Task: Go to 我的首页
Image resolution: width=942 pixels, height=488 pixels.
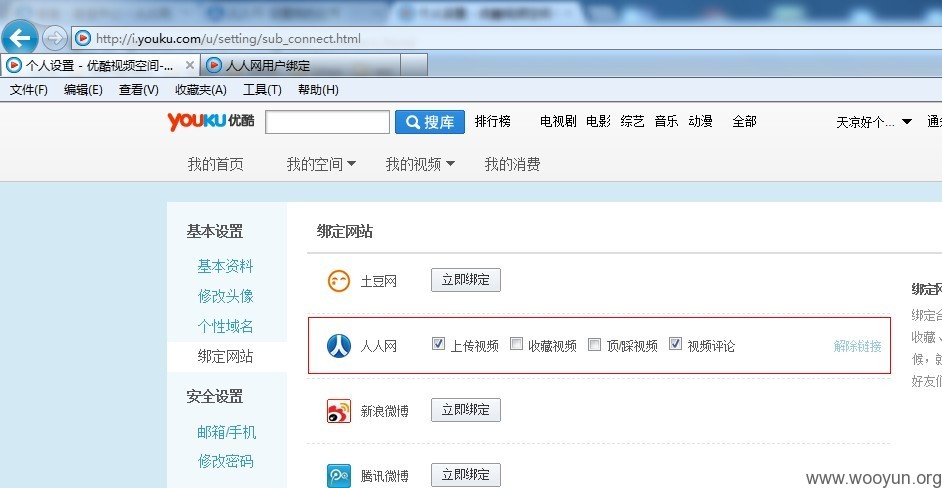Action: 216,164
